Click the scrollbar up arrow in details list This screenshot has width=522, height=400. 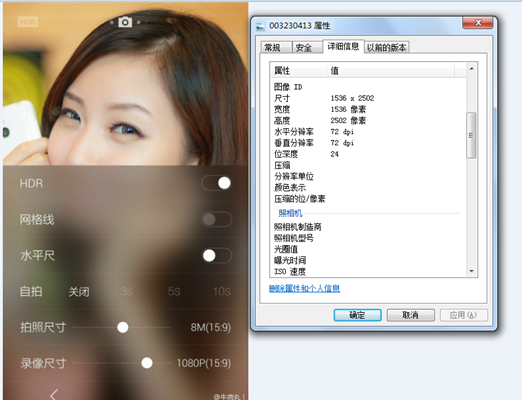tap(471, 69)
